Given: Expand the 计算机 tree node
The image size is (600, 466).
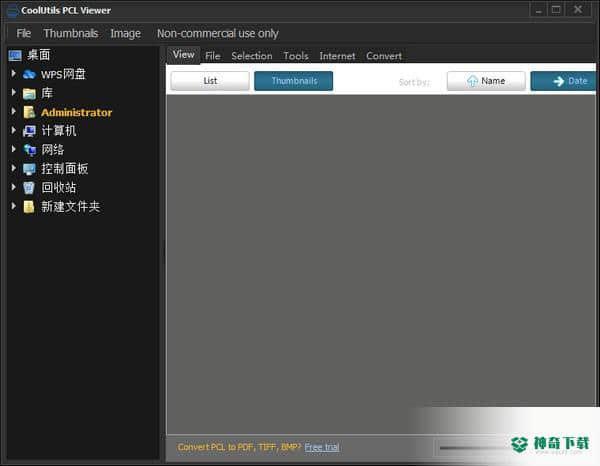Looking at the screenshot, I should 14,130.
